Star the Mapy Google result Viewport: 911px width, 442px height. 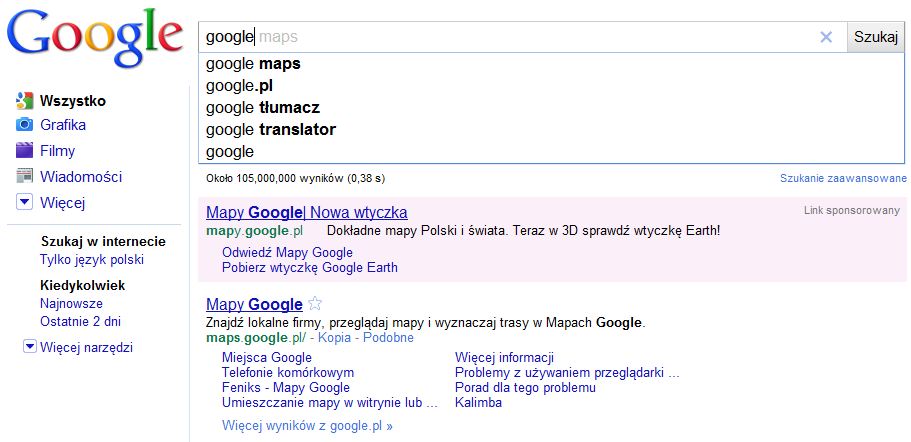tap(315, 304)
